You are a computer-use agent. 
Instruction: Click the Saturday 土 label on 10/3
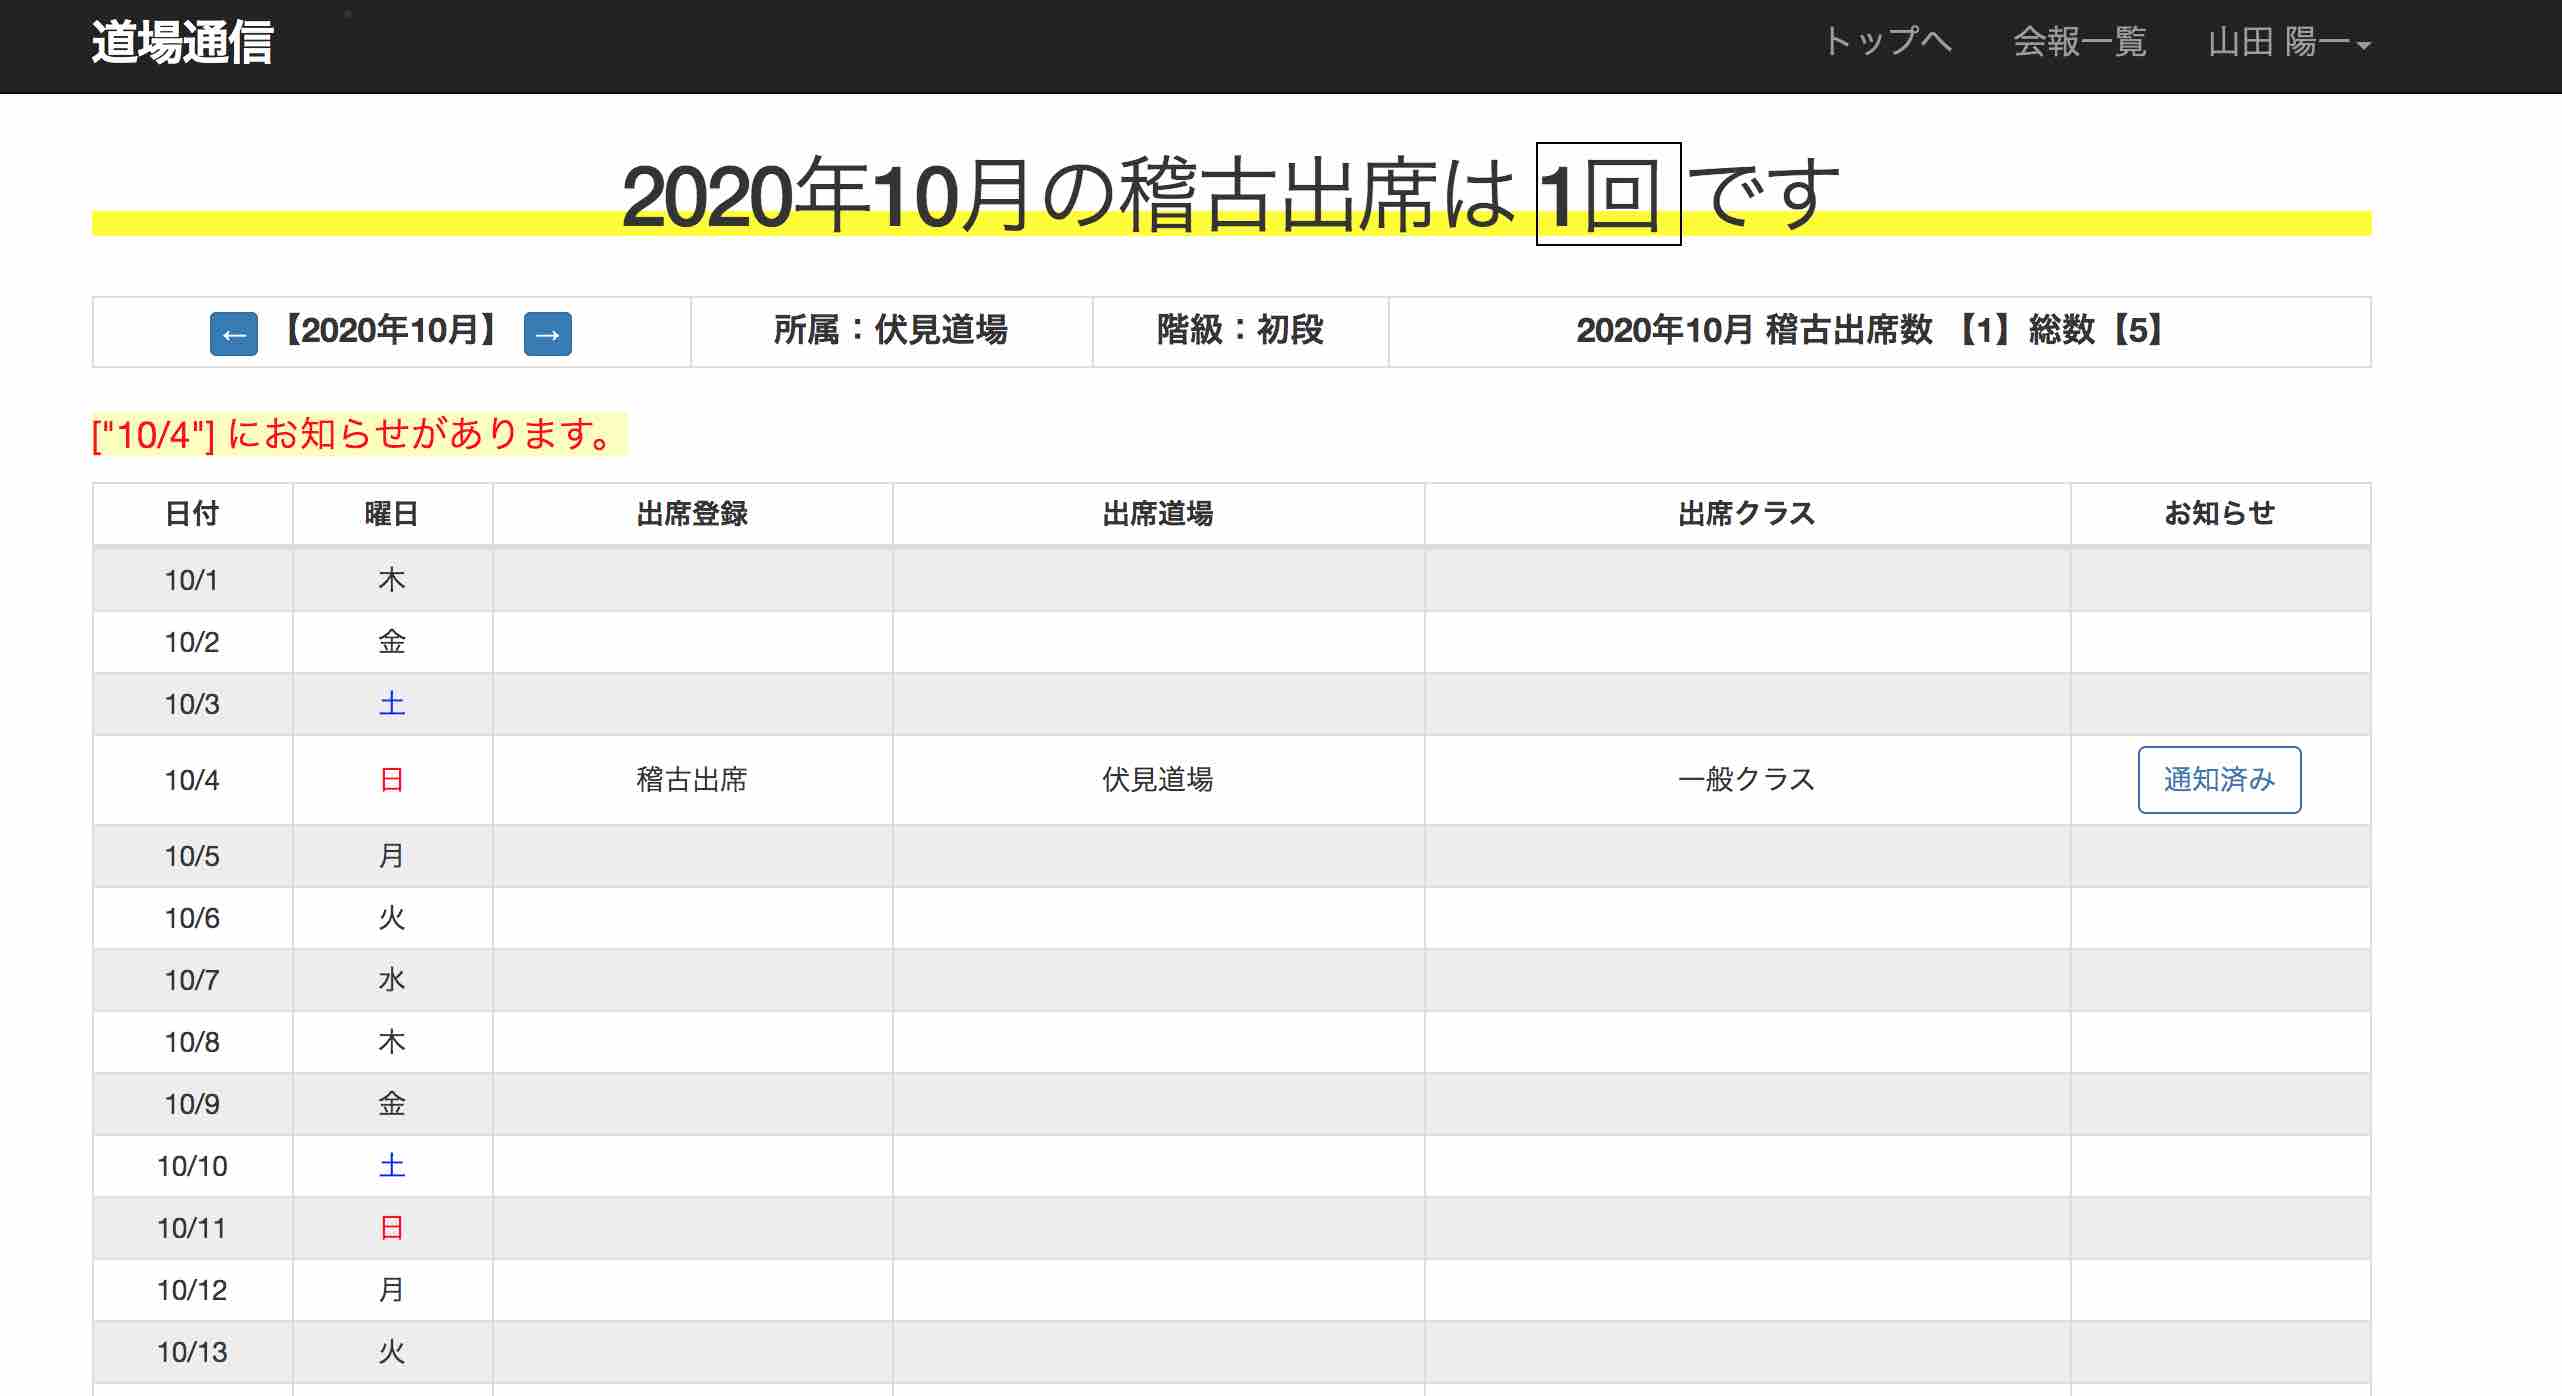pos(392,704)
